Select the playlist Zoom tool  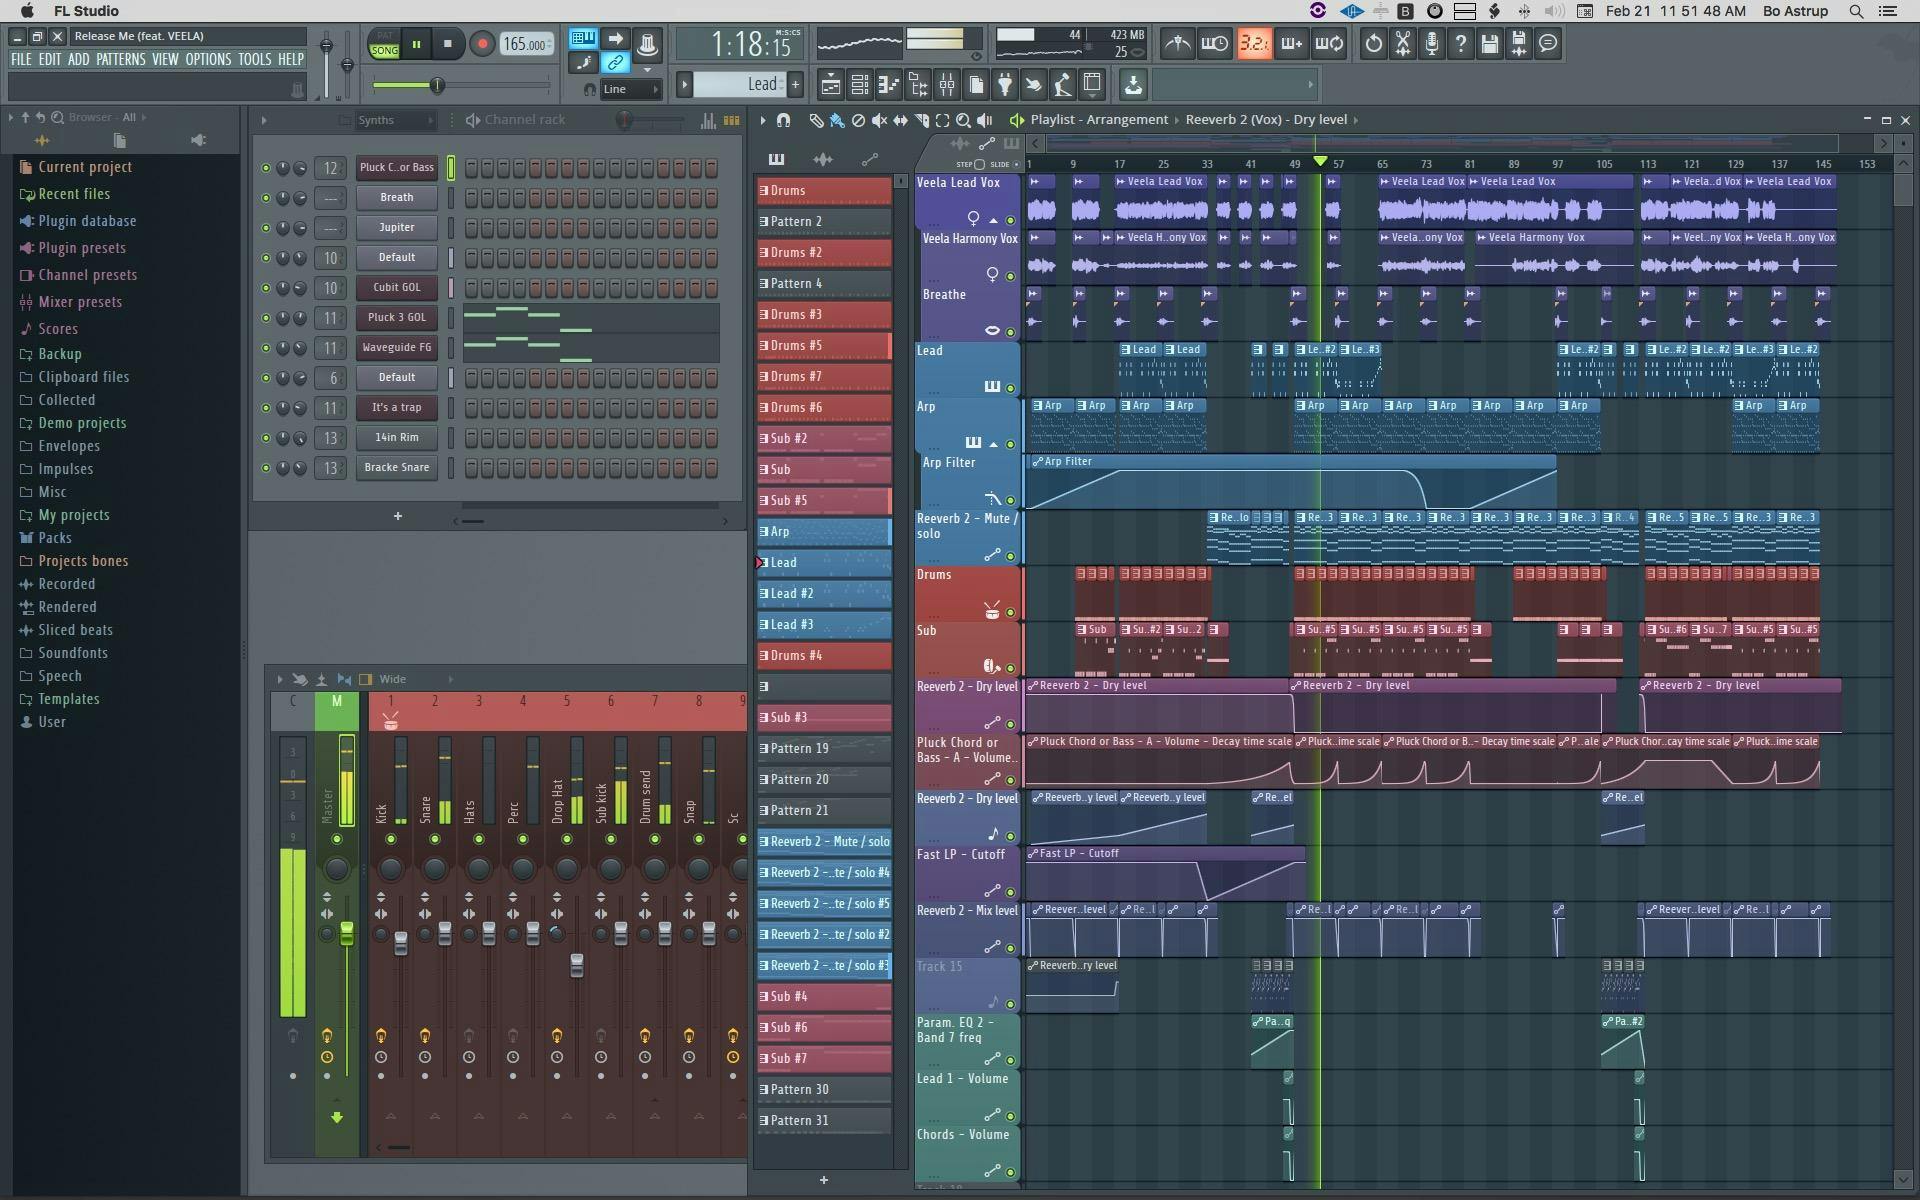coord(963,120)
